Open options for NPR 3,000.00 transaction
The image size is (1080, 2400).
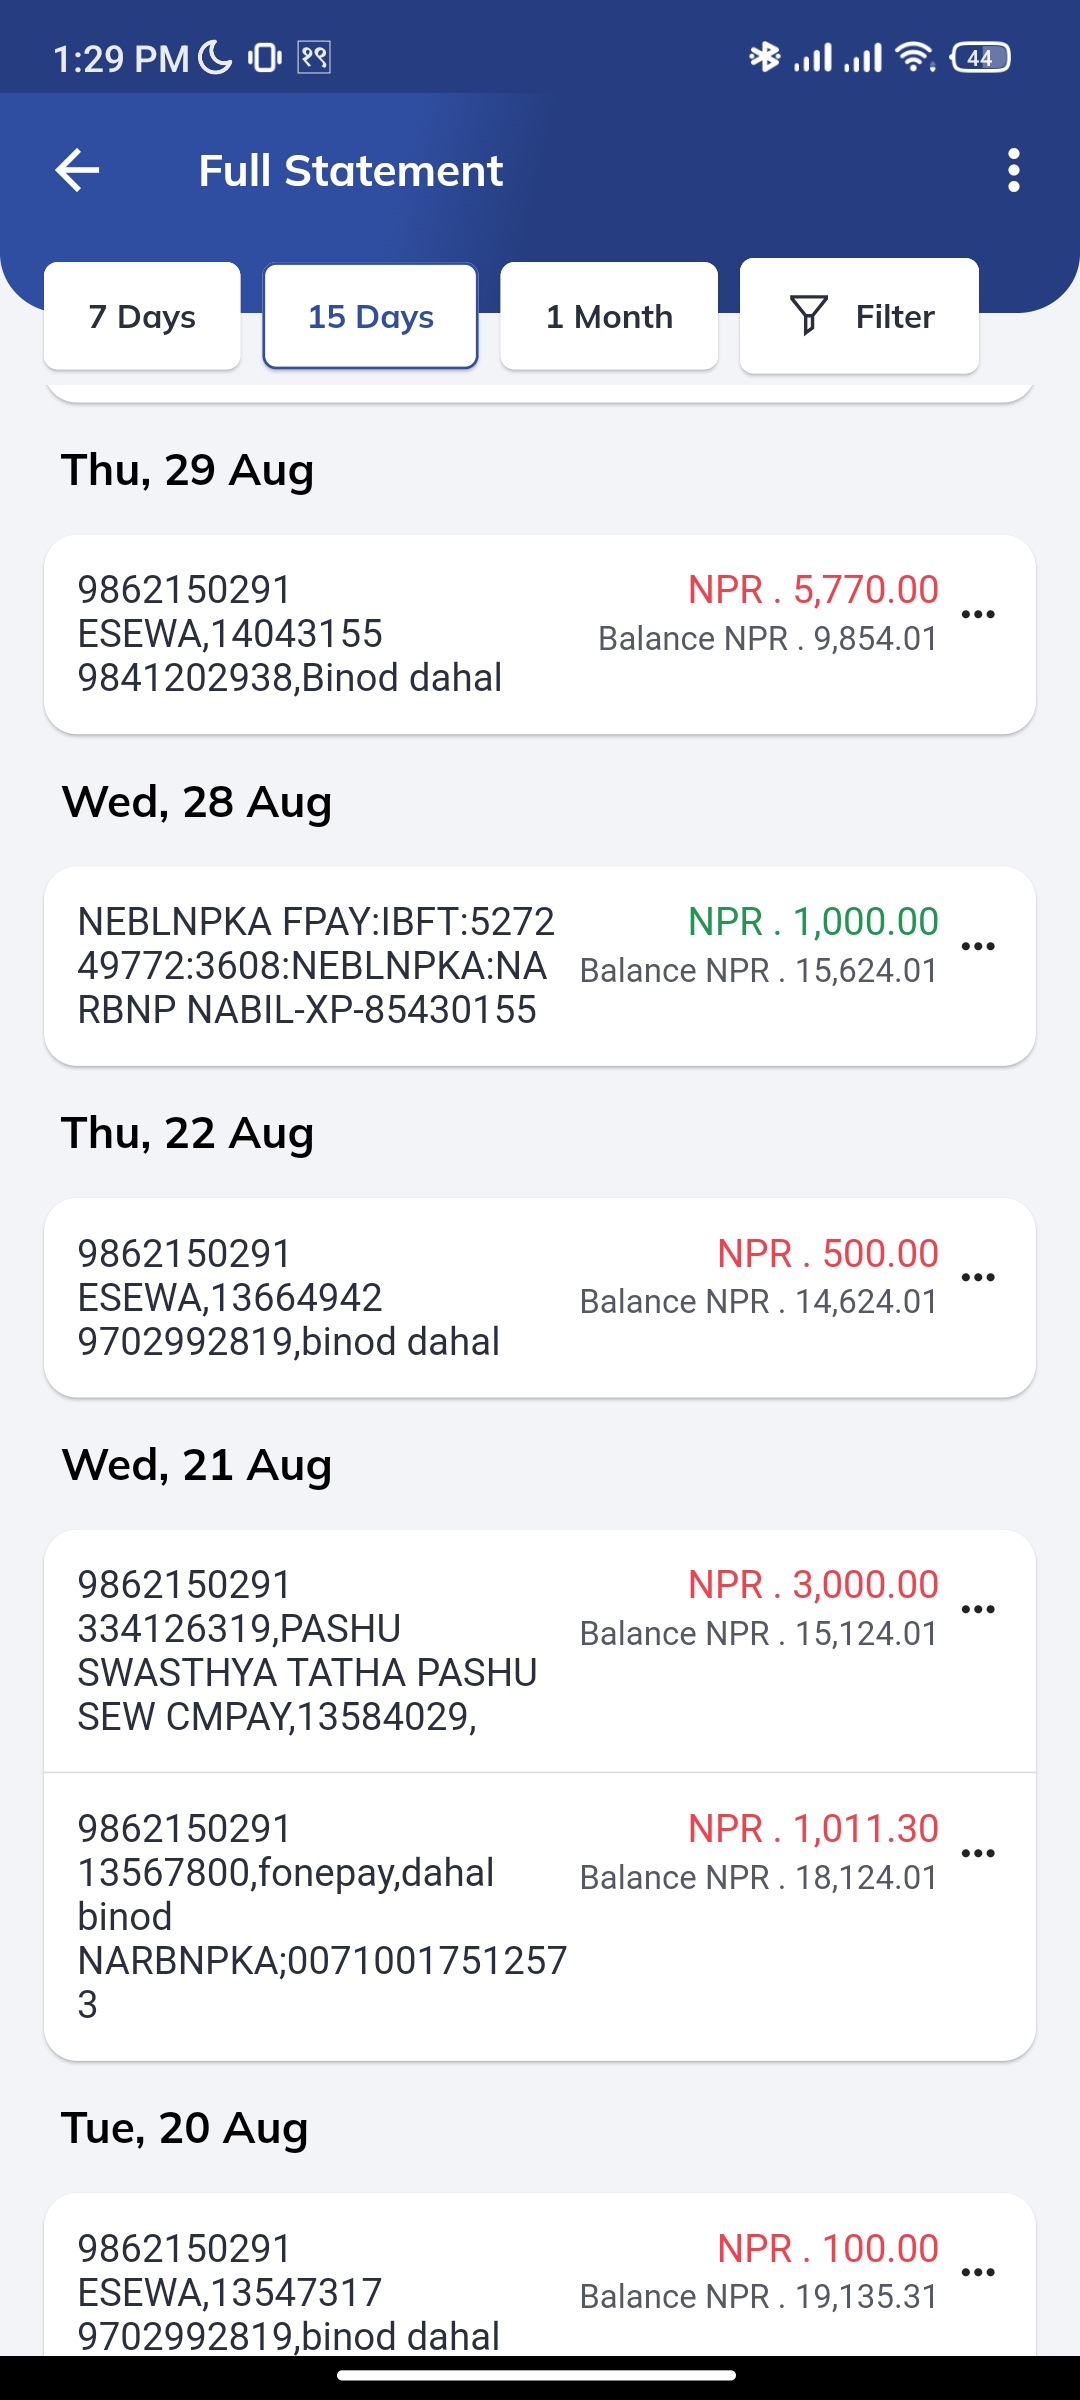coord(977,1609)
